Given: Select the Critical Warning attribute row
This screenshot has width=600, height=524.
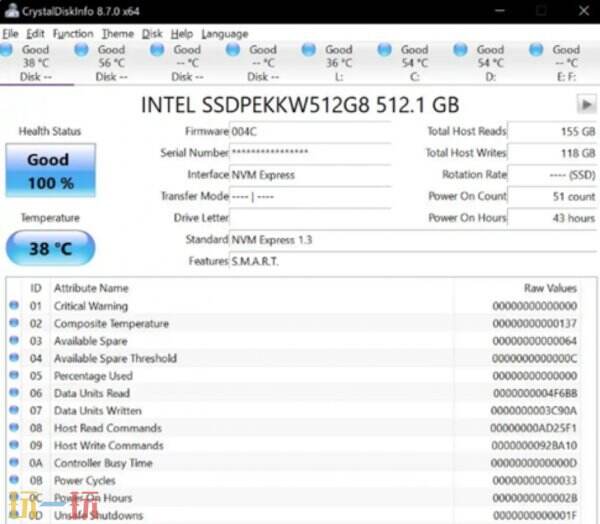Looking at the screenshot, I should point(294,306).
